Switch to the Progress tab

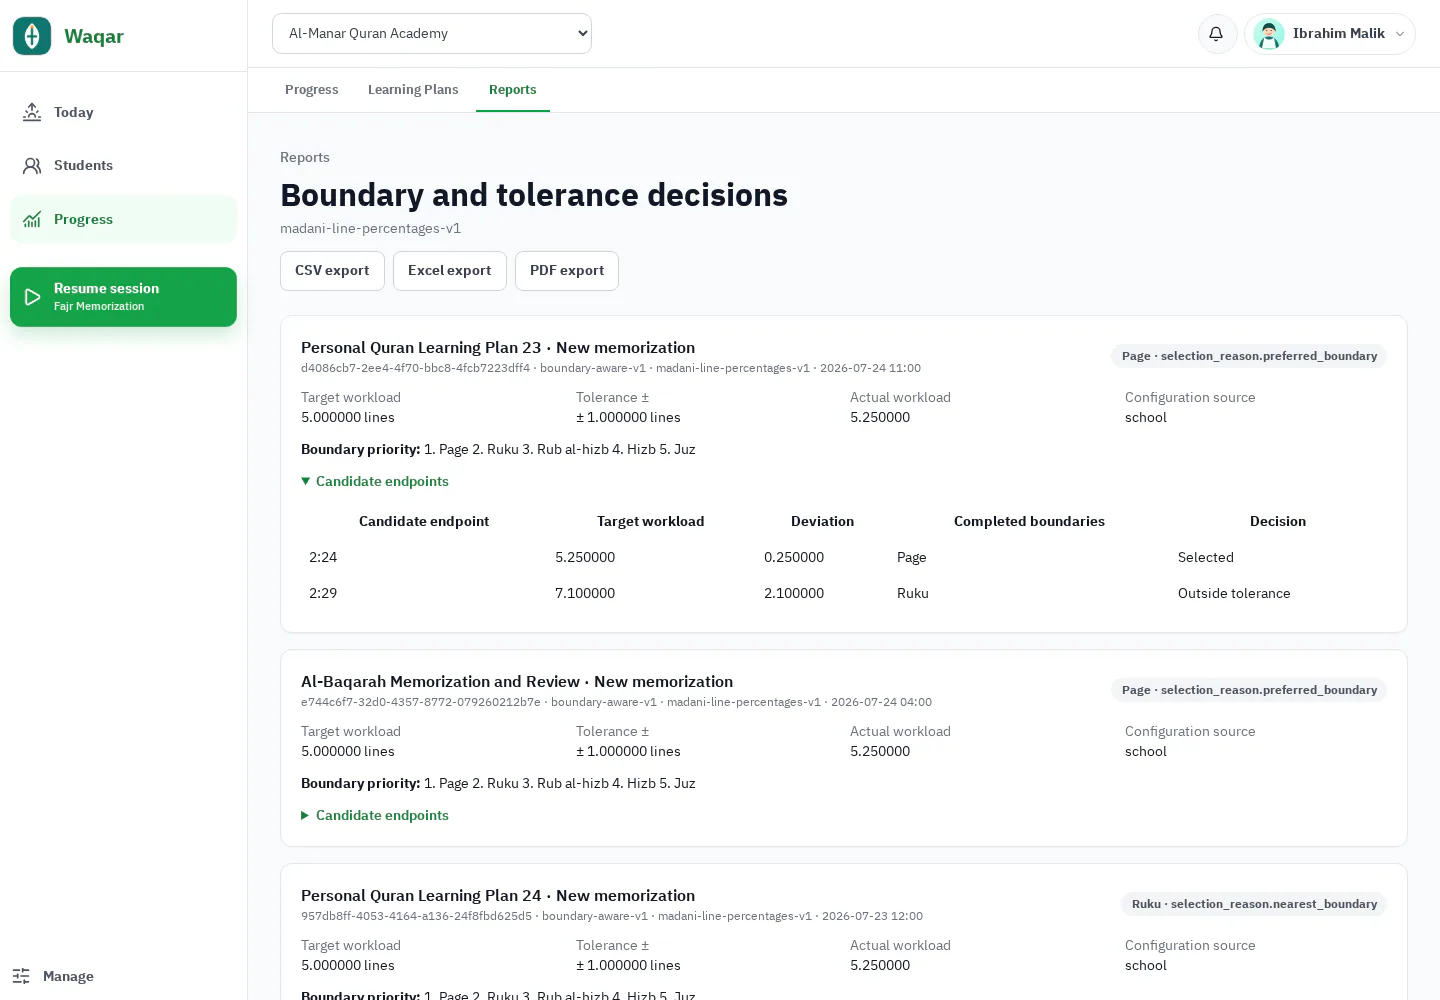click(312, 90)
